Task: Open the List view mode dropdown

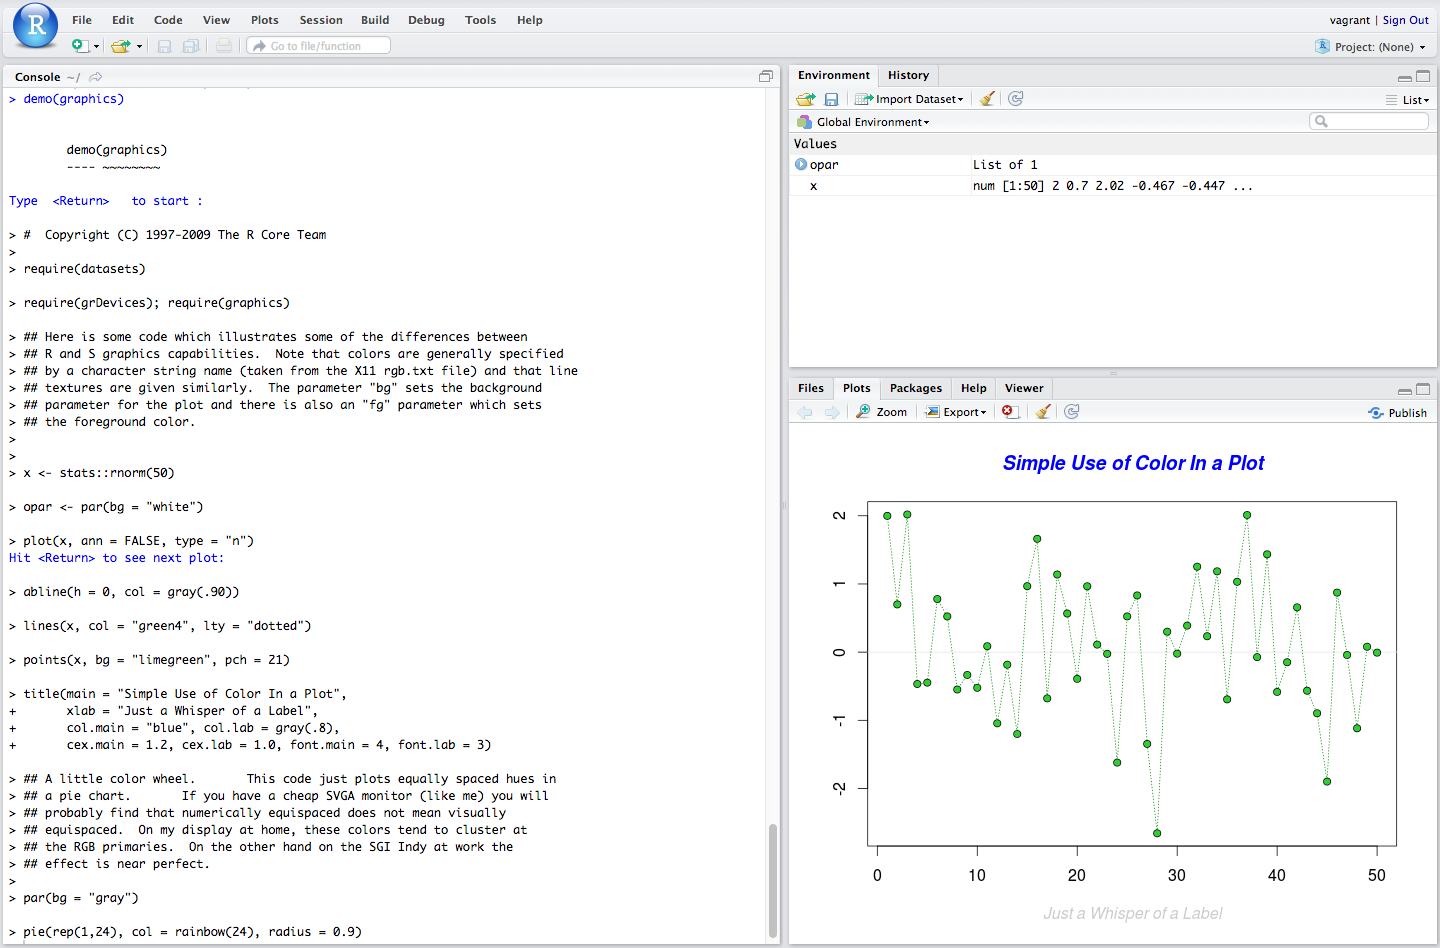Action: point(1414,100)
